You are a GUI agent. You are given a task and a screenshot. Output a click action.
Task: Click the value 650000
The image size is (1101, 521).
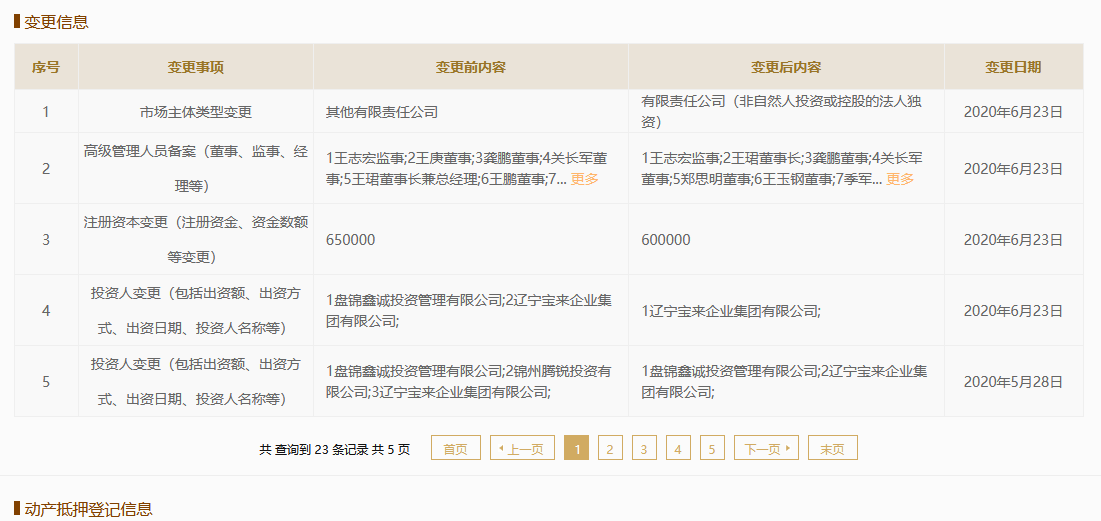click(x=350, y=240)
